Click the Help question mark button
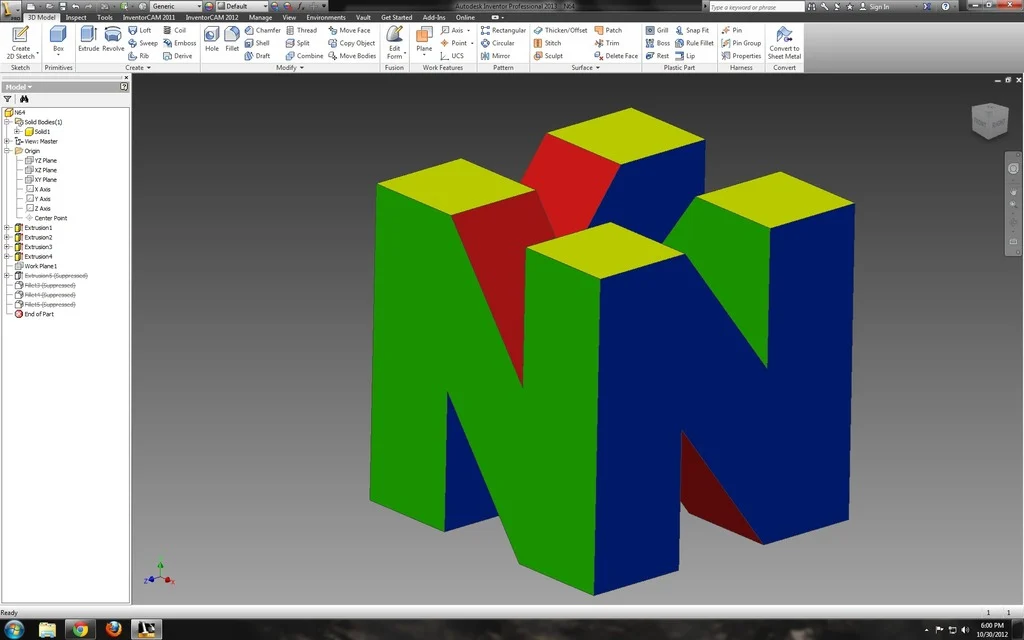The width and height of the screenshot is (1024, 640). pos(945,7)
